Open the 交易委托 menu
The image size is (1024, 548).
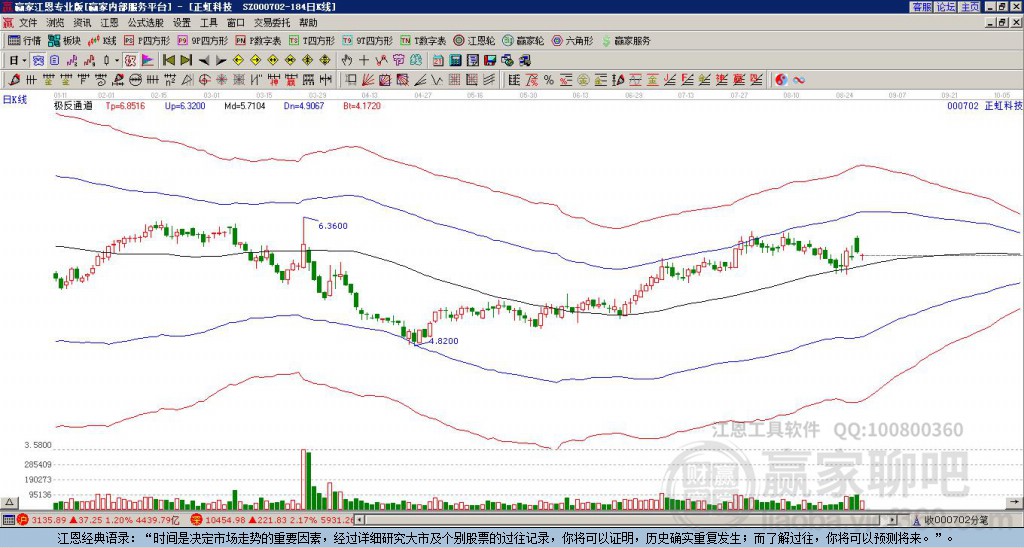click(272, 23)
